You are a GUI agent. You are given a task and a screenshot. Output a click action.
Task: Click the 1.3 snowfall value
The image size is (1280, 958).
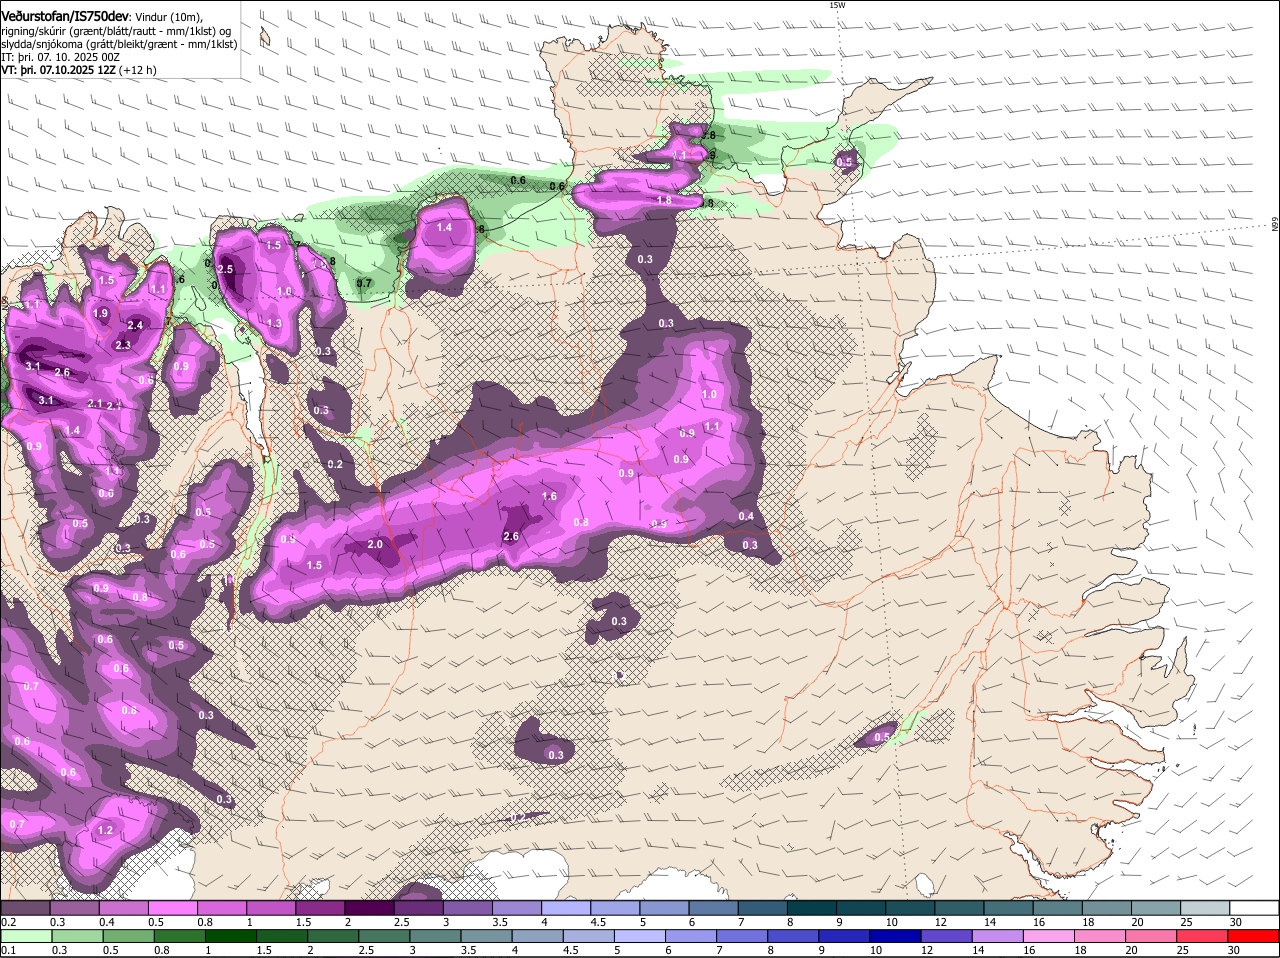[274, 323]
